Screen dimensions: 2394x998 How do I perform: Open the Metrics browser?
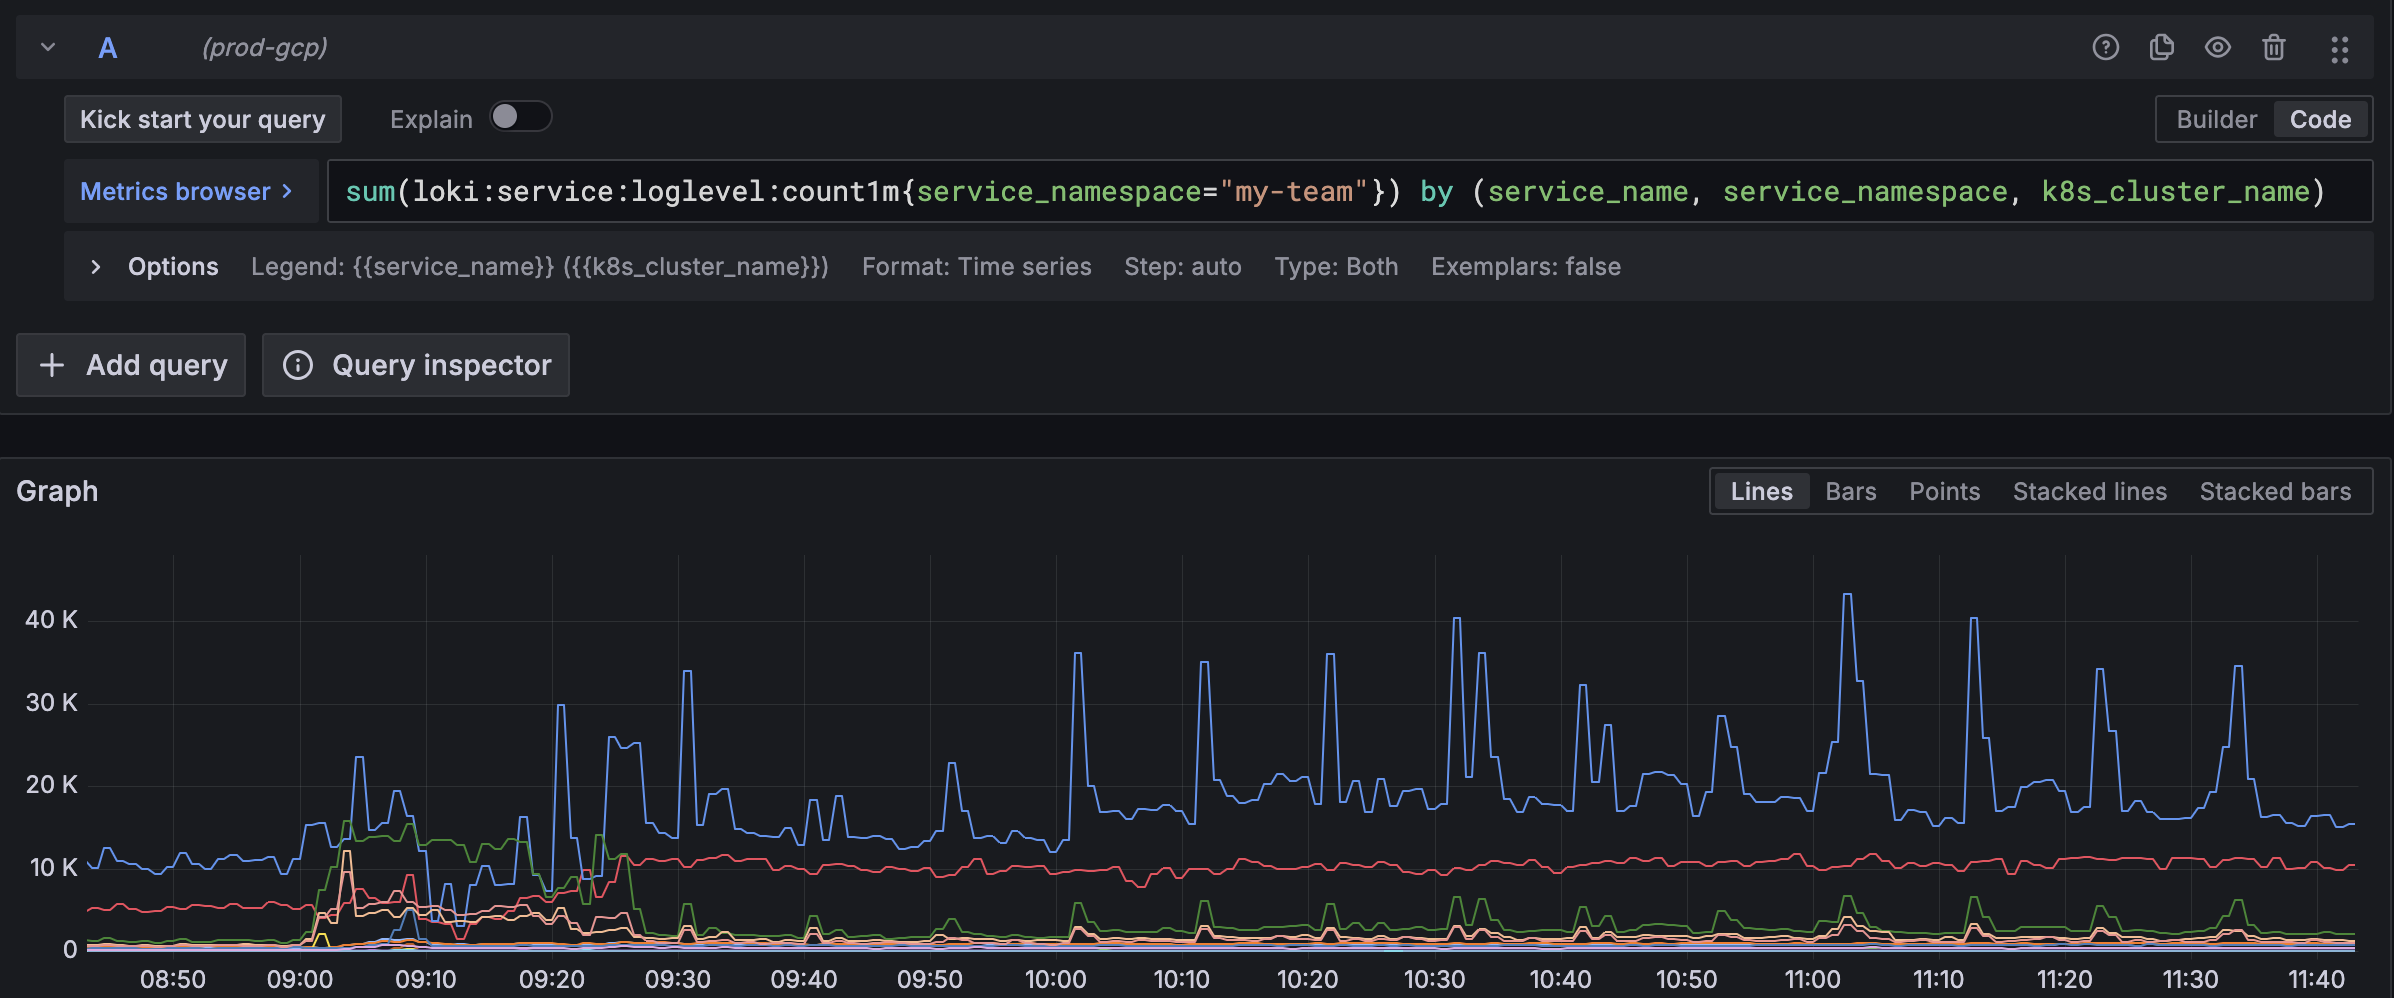190,191
